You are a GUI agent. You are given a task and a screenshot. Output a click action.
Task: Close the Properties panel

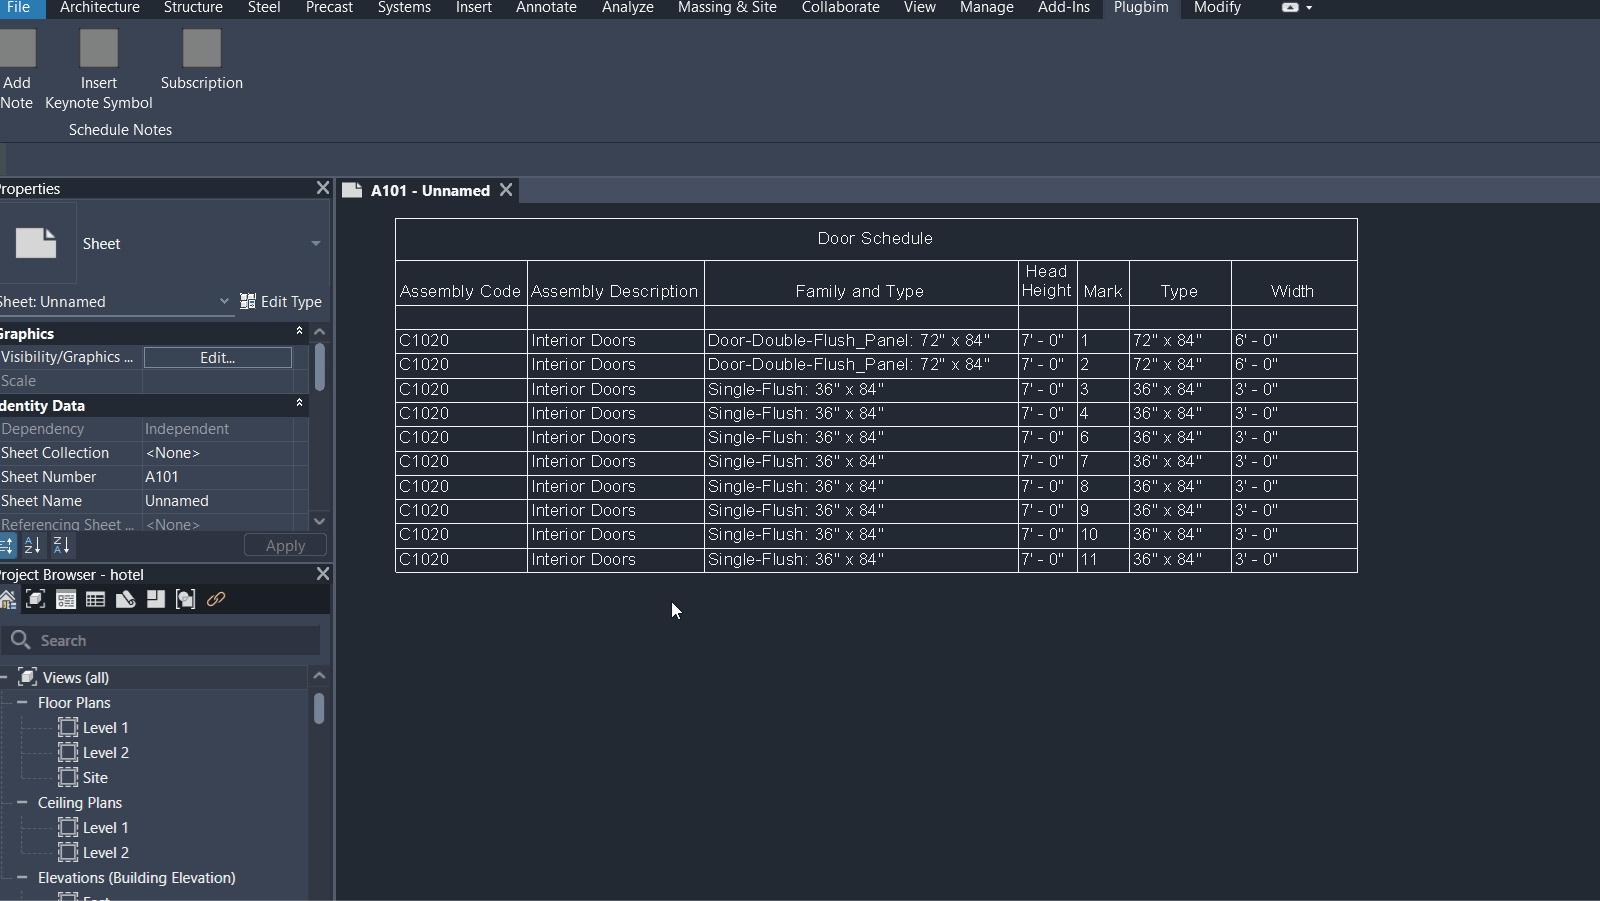(322, 188)
